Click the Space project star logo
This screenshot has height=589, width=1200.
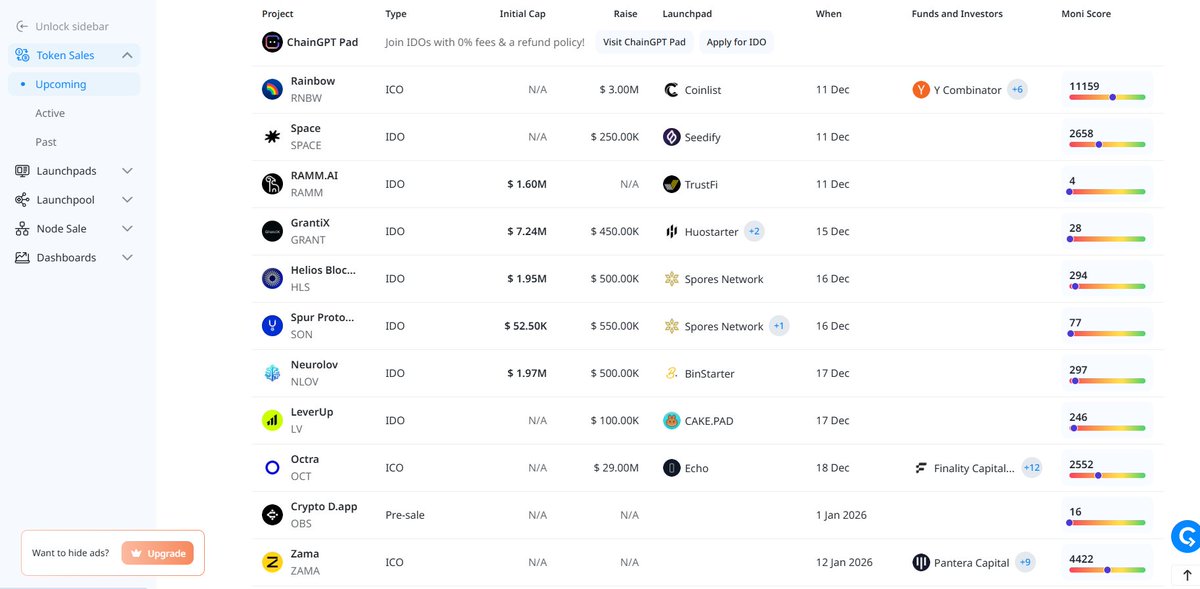272,137
